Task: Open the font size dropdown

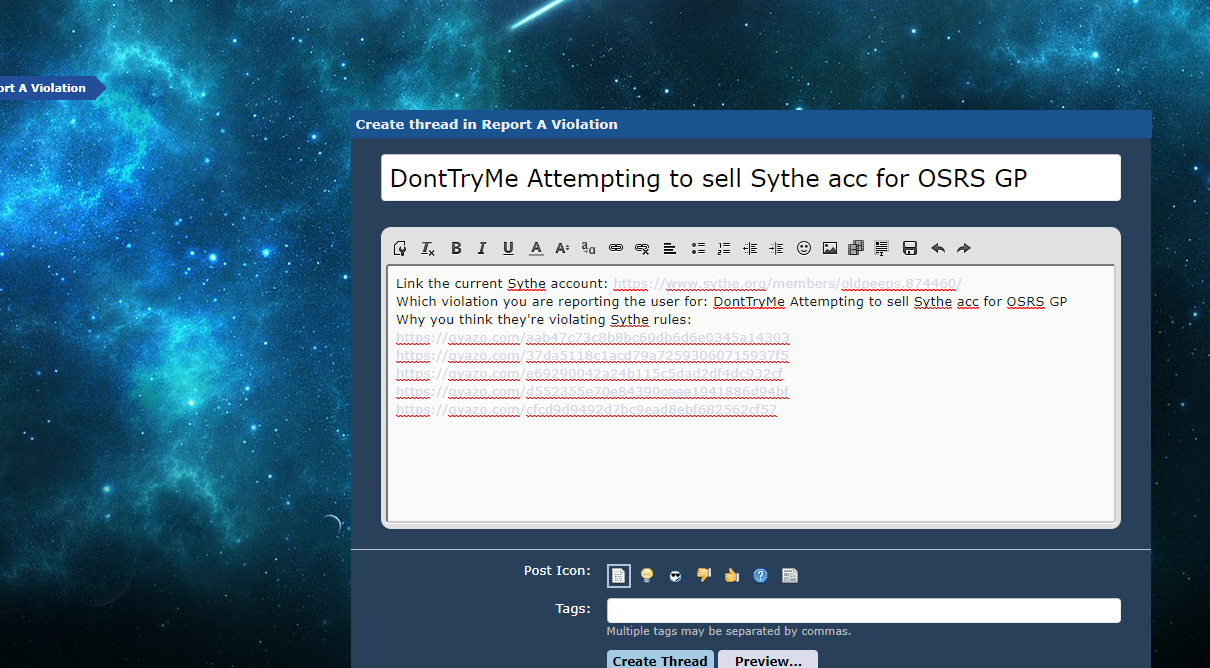Action: tap(562, 248)
